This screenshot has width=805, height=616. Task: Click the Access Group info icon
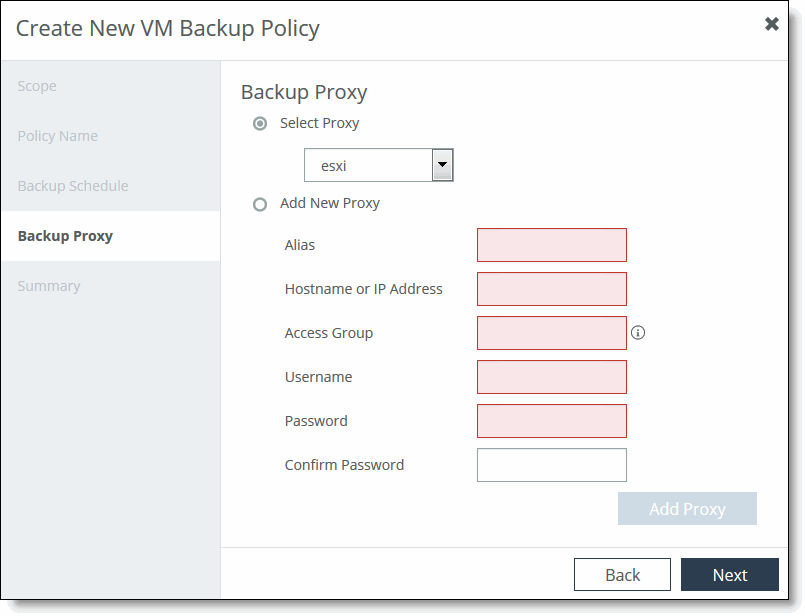point(638,333)
